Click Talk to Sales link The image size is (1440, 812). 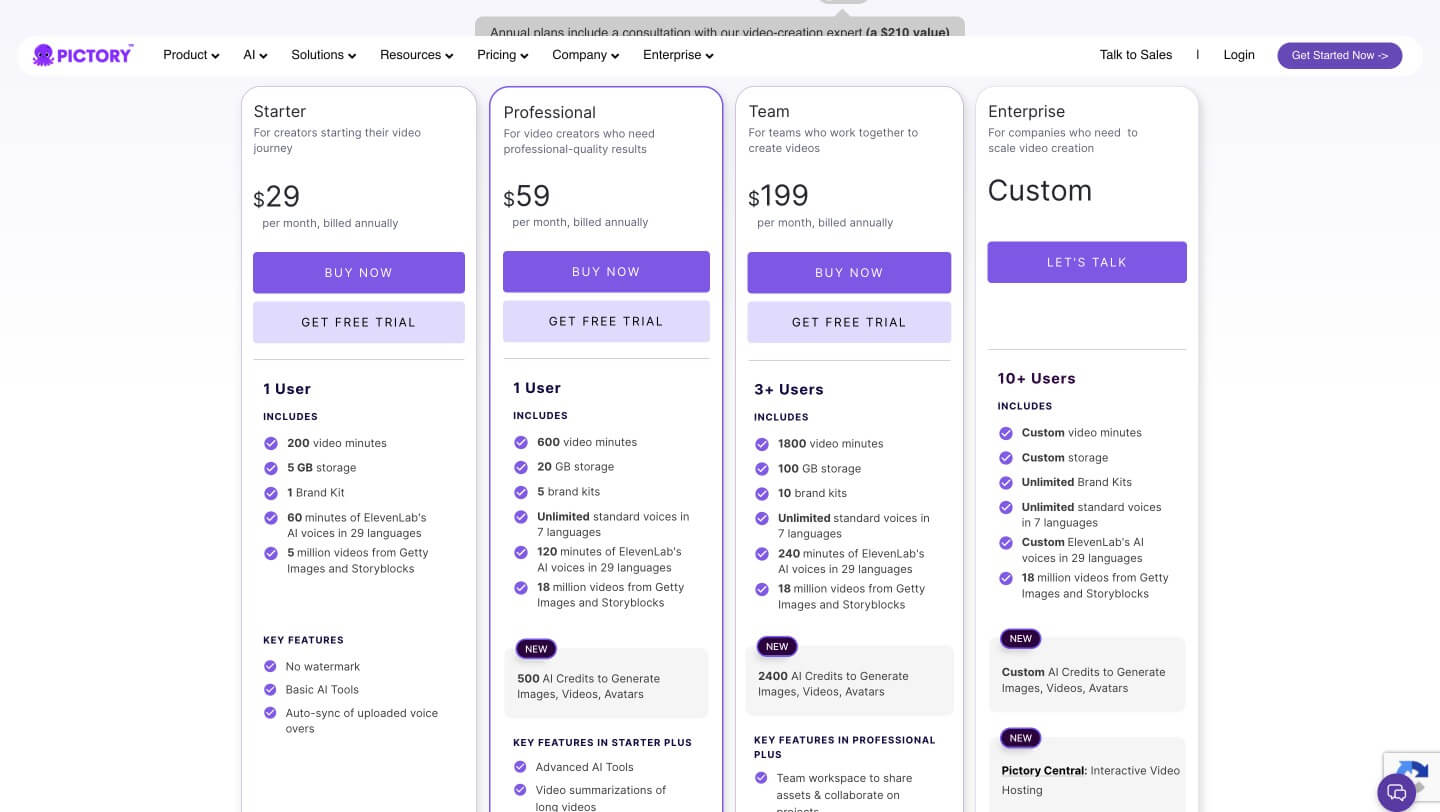(1136, 55)
